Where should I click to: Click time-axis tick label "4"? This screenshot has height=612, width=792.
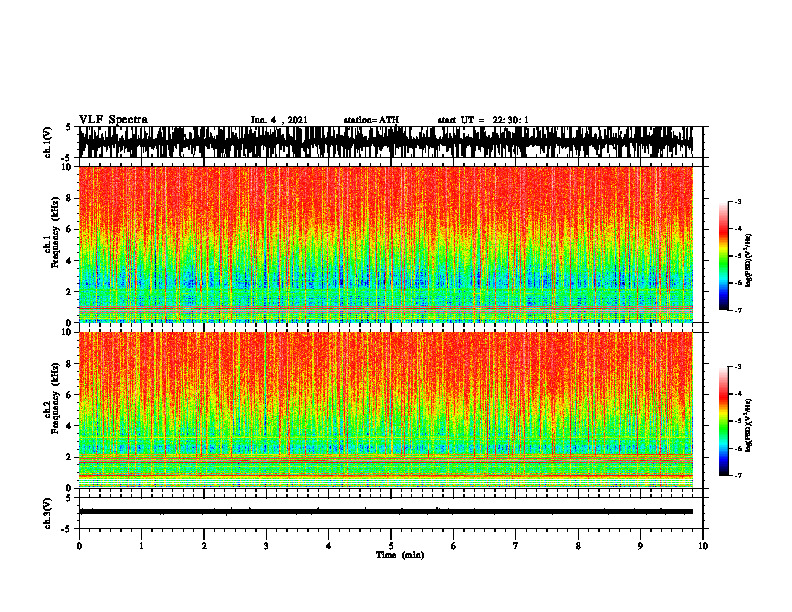(329, 546)
